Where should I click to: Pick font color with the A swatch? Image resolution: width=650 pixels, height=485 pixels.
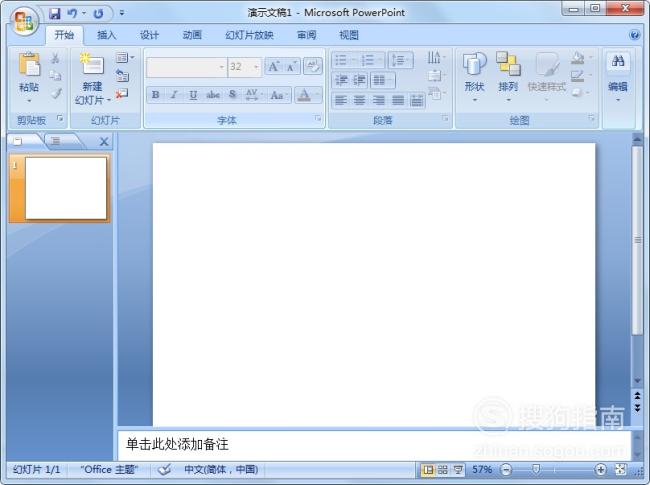pos(304,95)
